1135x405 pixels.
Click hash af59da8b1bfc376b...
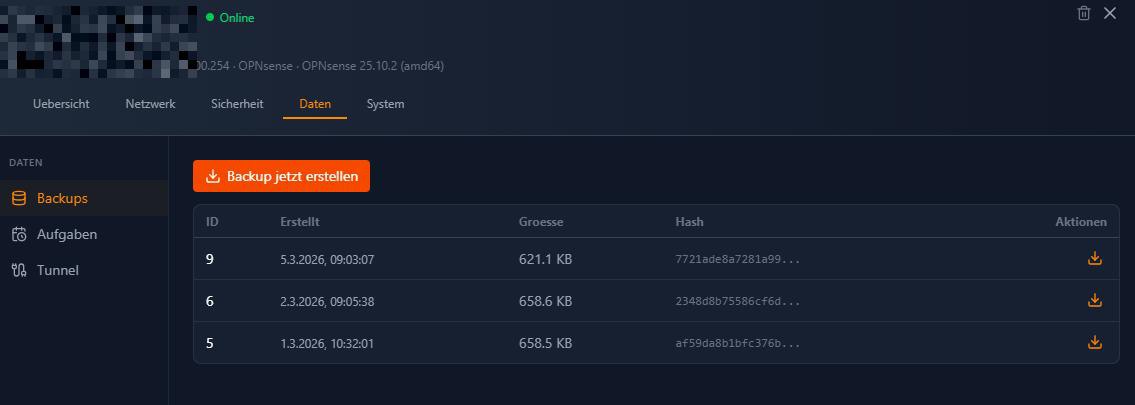[x=738, y=343]
